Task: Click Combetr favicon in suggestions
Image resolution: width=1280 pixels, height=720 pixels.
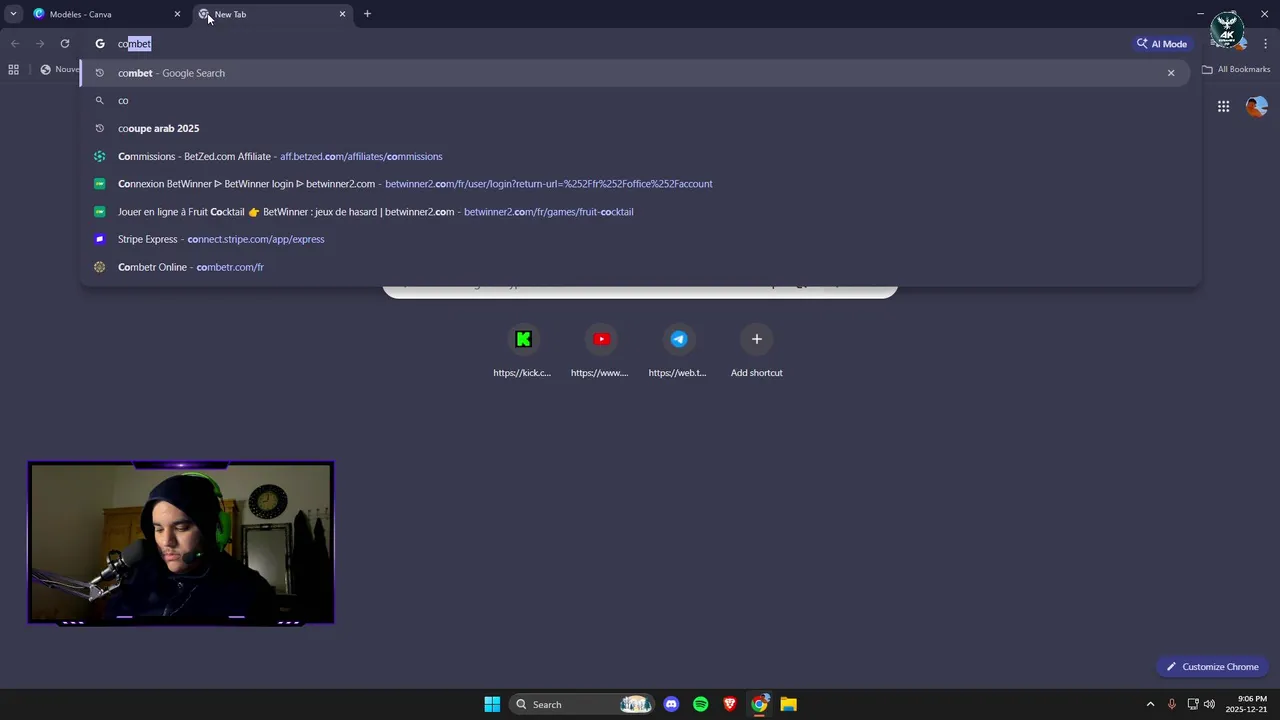Action: (99, 267)
